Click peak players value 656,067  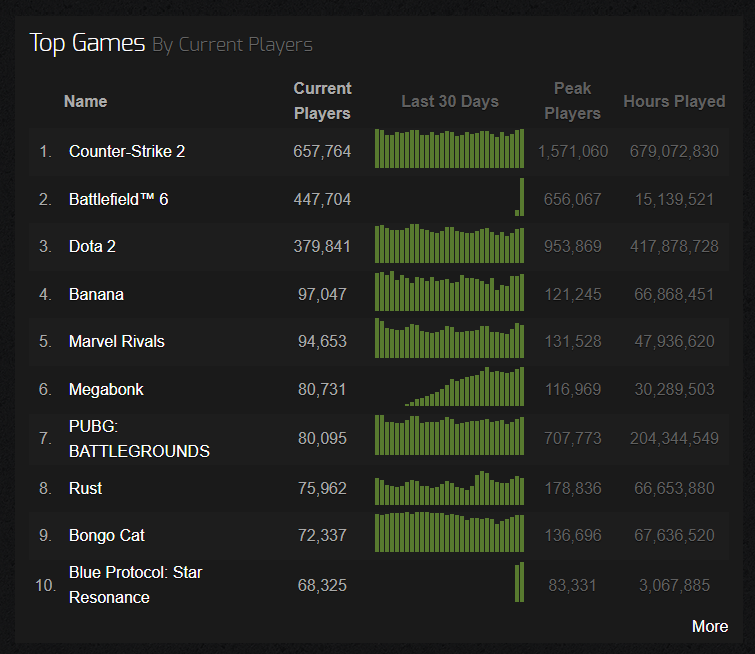tap(573, 199)
